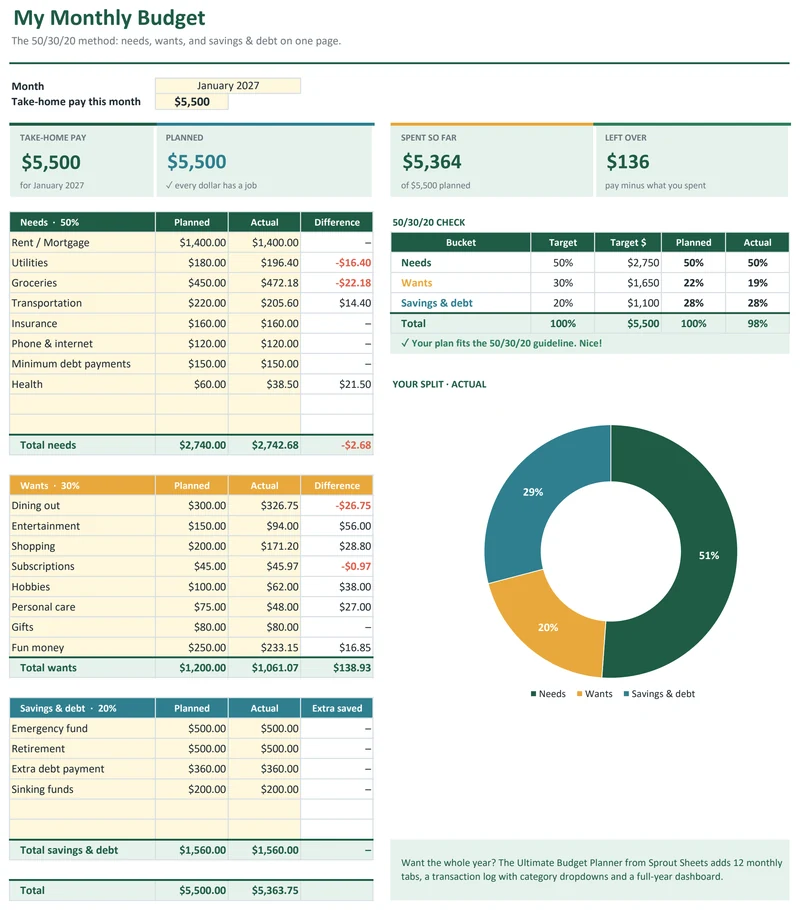Screen dimensions: 800x910
Task: Select Subscriptions difference -$0.97
Action: pyautogui.click(x=337, y=566)
